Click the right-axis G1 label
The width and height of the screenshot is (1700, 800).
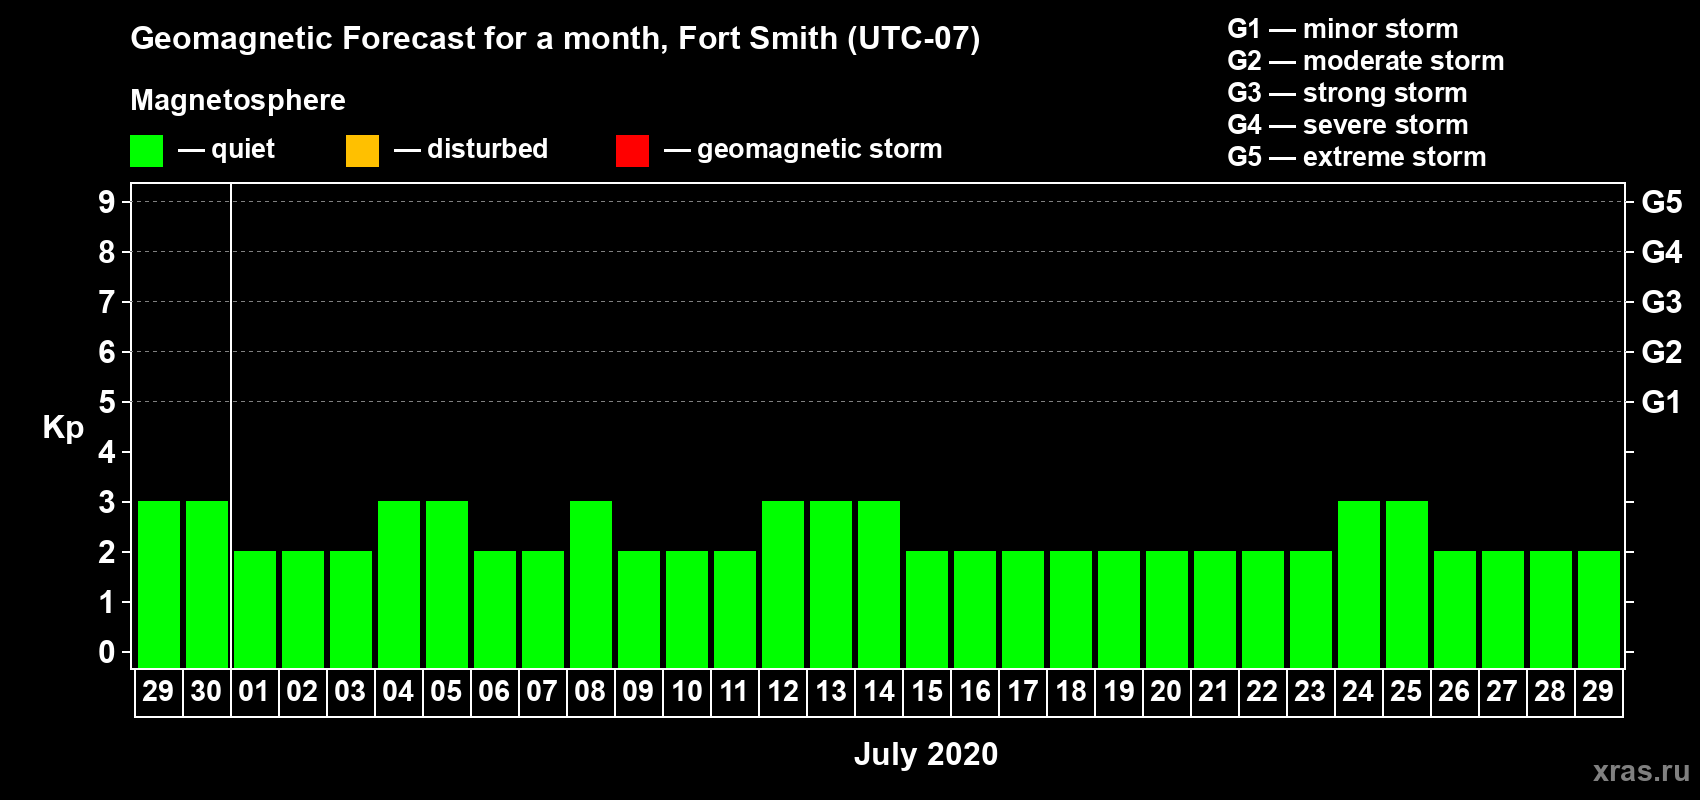pos(1661,402)
